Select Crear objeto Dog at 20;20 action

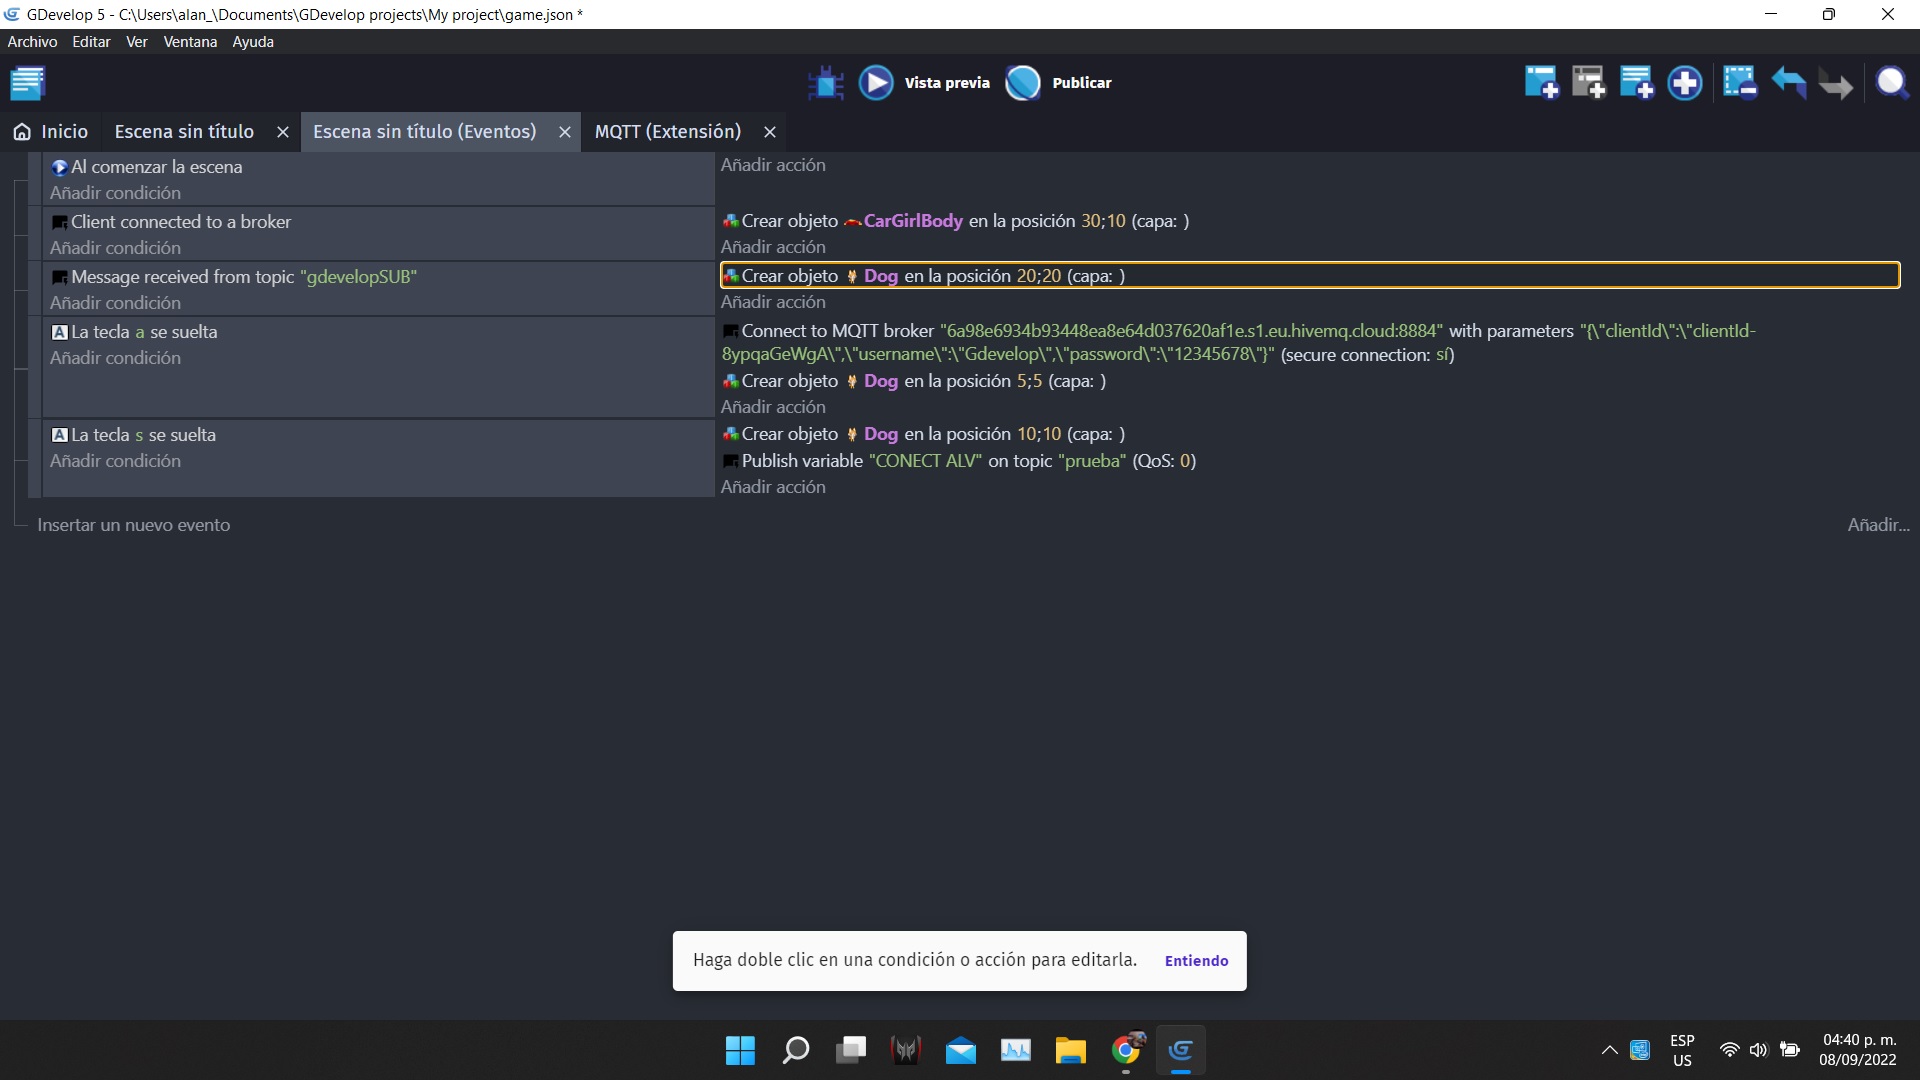coord(1310,275)
